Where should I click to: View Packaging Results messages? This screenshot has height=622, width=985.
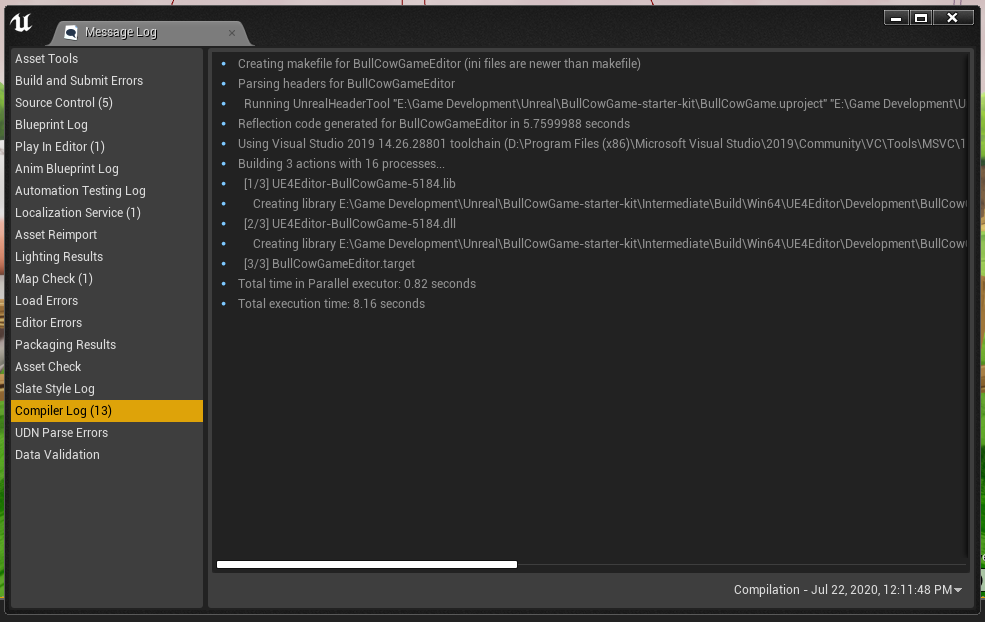[x=65, y=344]
